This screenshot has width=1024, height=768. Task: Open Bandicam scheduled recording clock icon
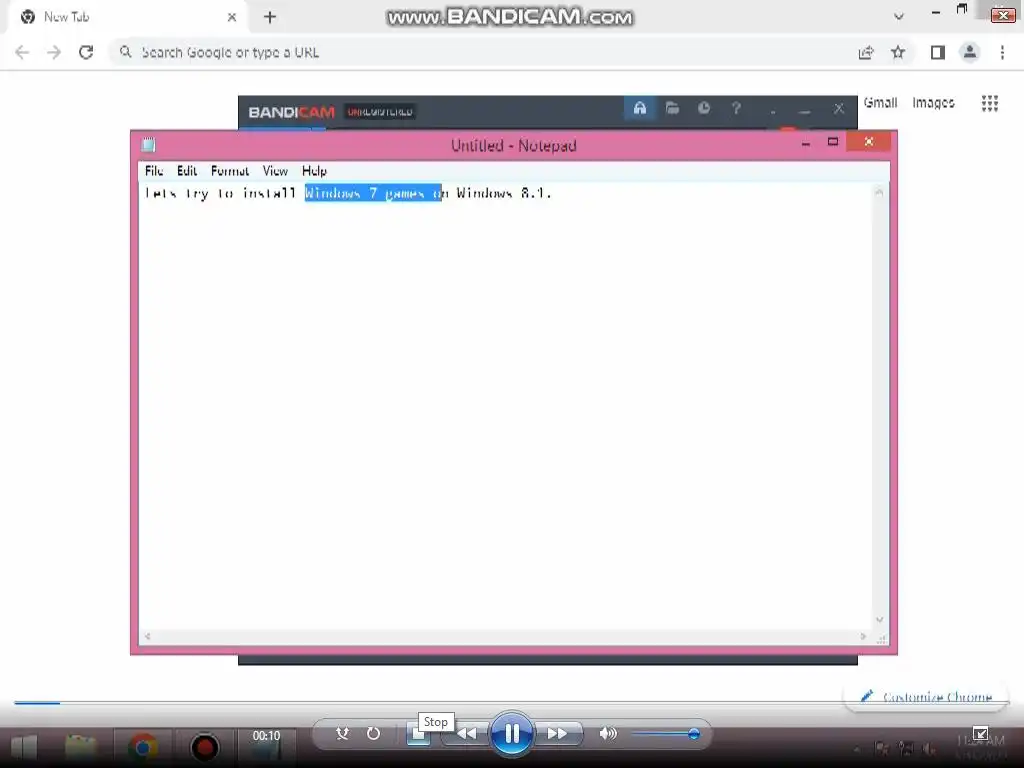703,108
